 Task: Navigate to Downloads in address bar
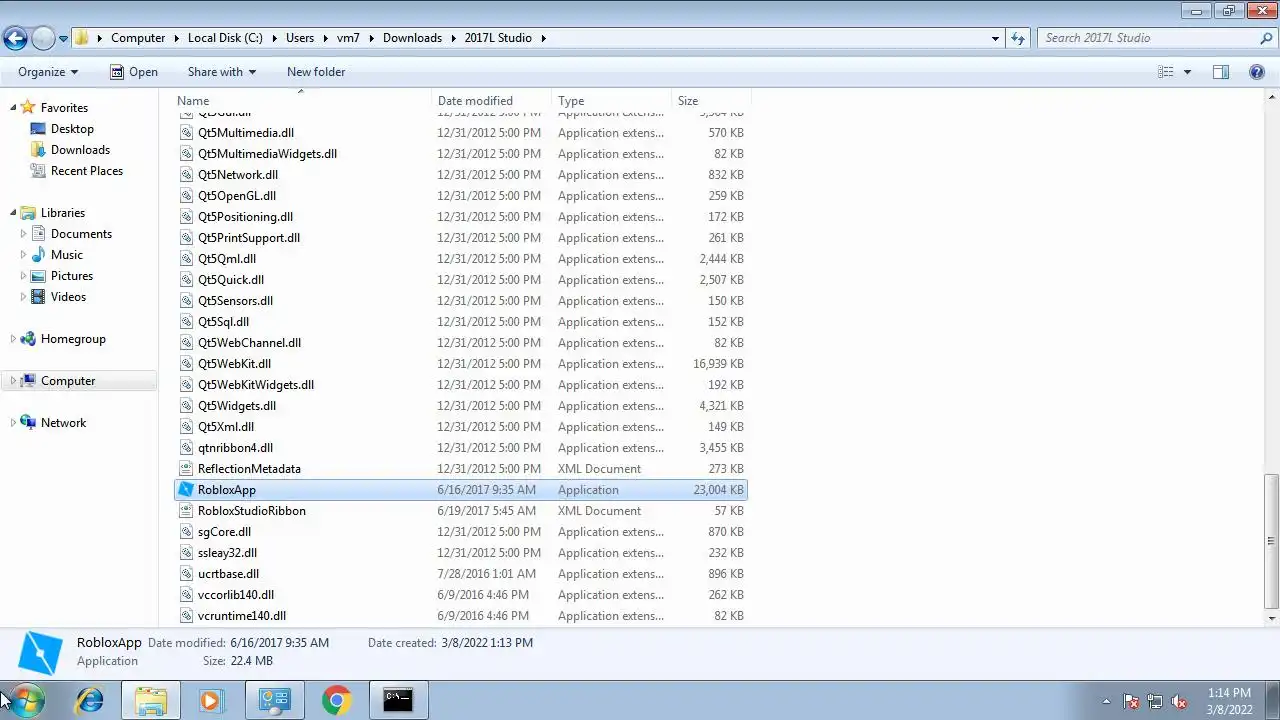tap(412, 38)
